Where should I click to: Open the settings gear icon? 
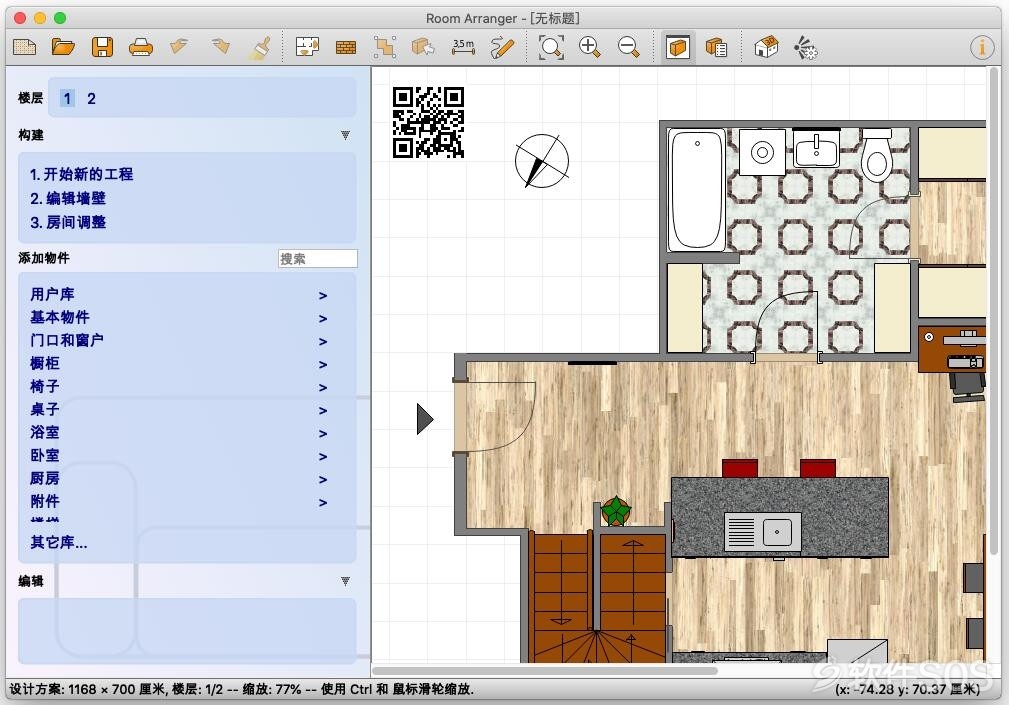pos(805,47)
